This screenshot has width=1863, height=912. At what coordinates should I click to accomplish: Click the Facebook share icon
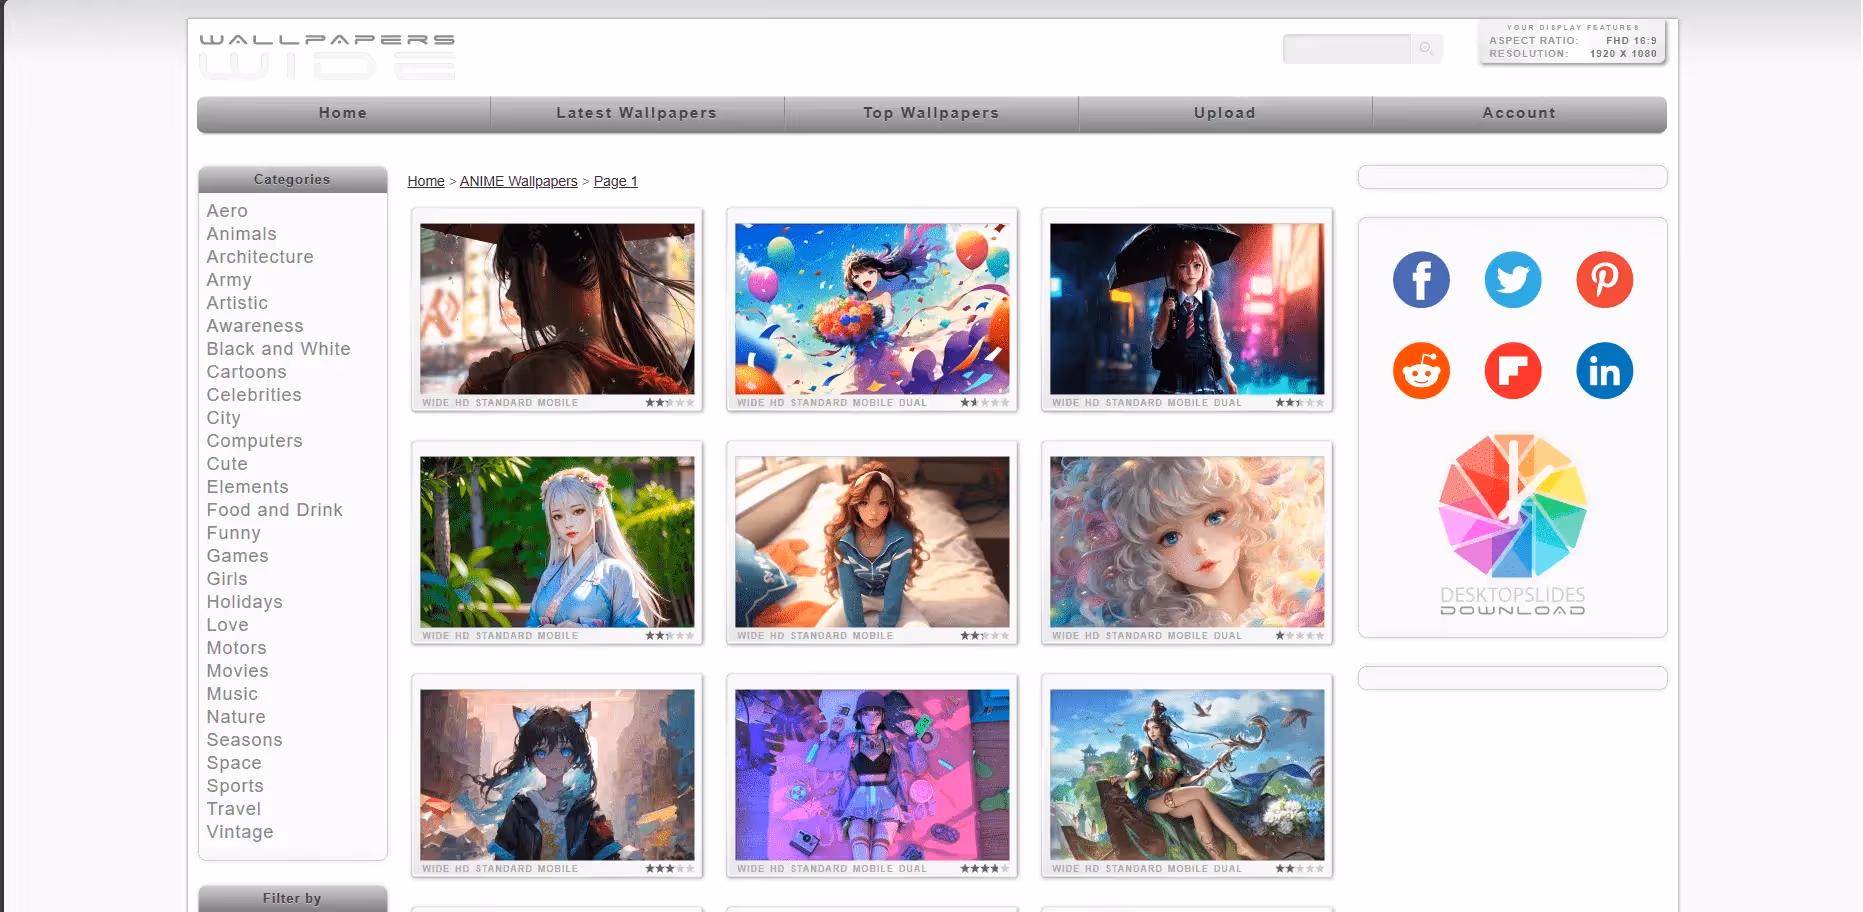(x=1420, y=280)
